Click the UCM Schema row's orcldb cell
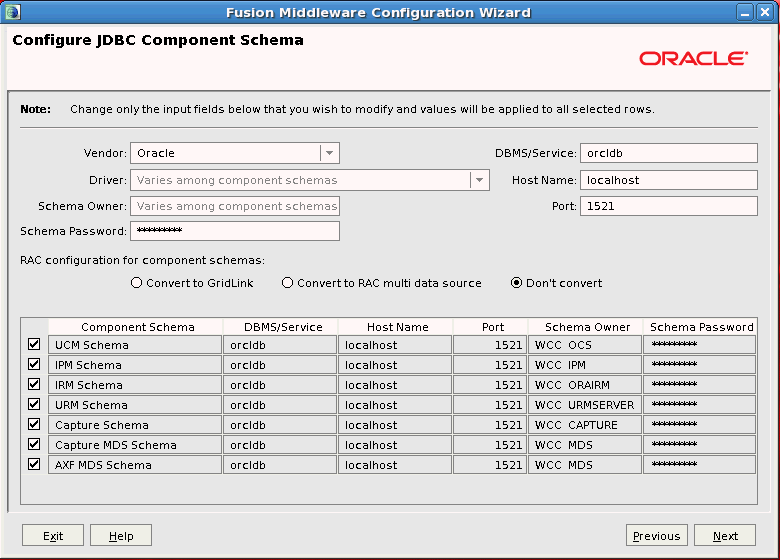This screenshot has width=780, height=560. point(280,345)
